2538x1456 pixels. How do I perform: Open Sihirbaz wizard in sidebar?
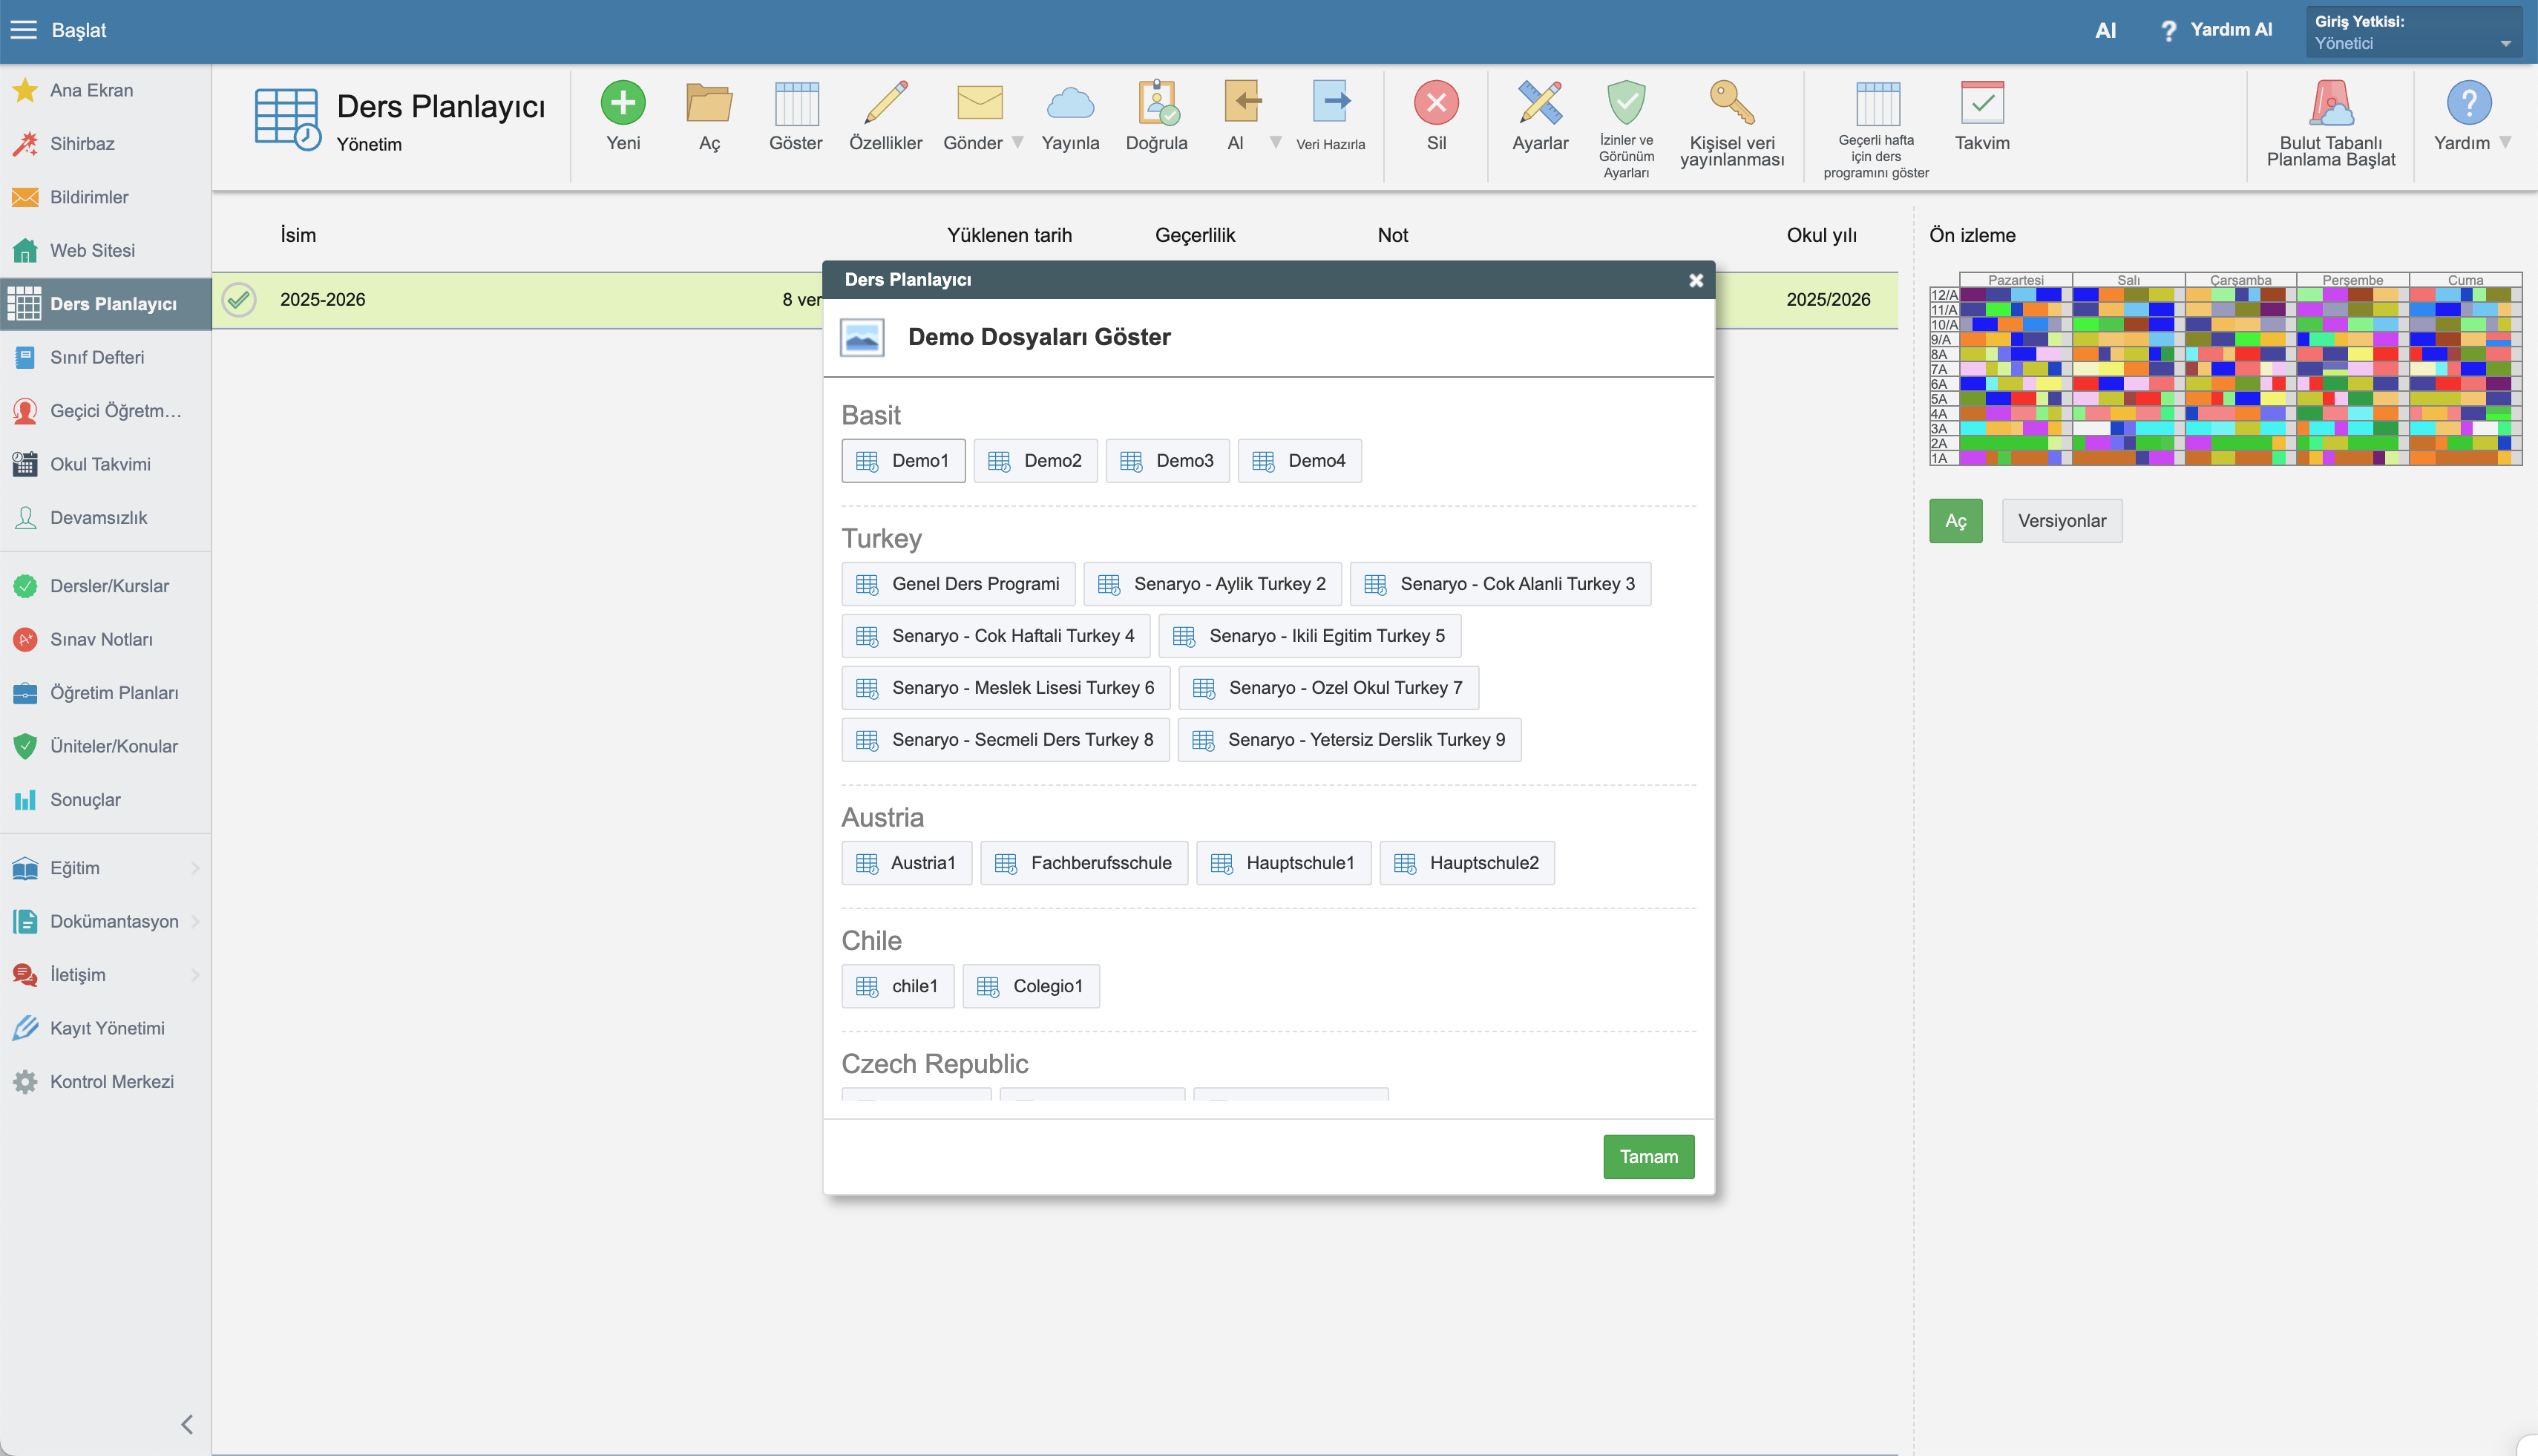(x=106, y=144)
